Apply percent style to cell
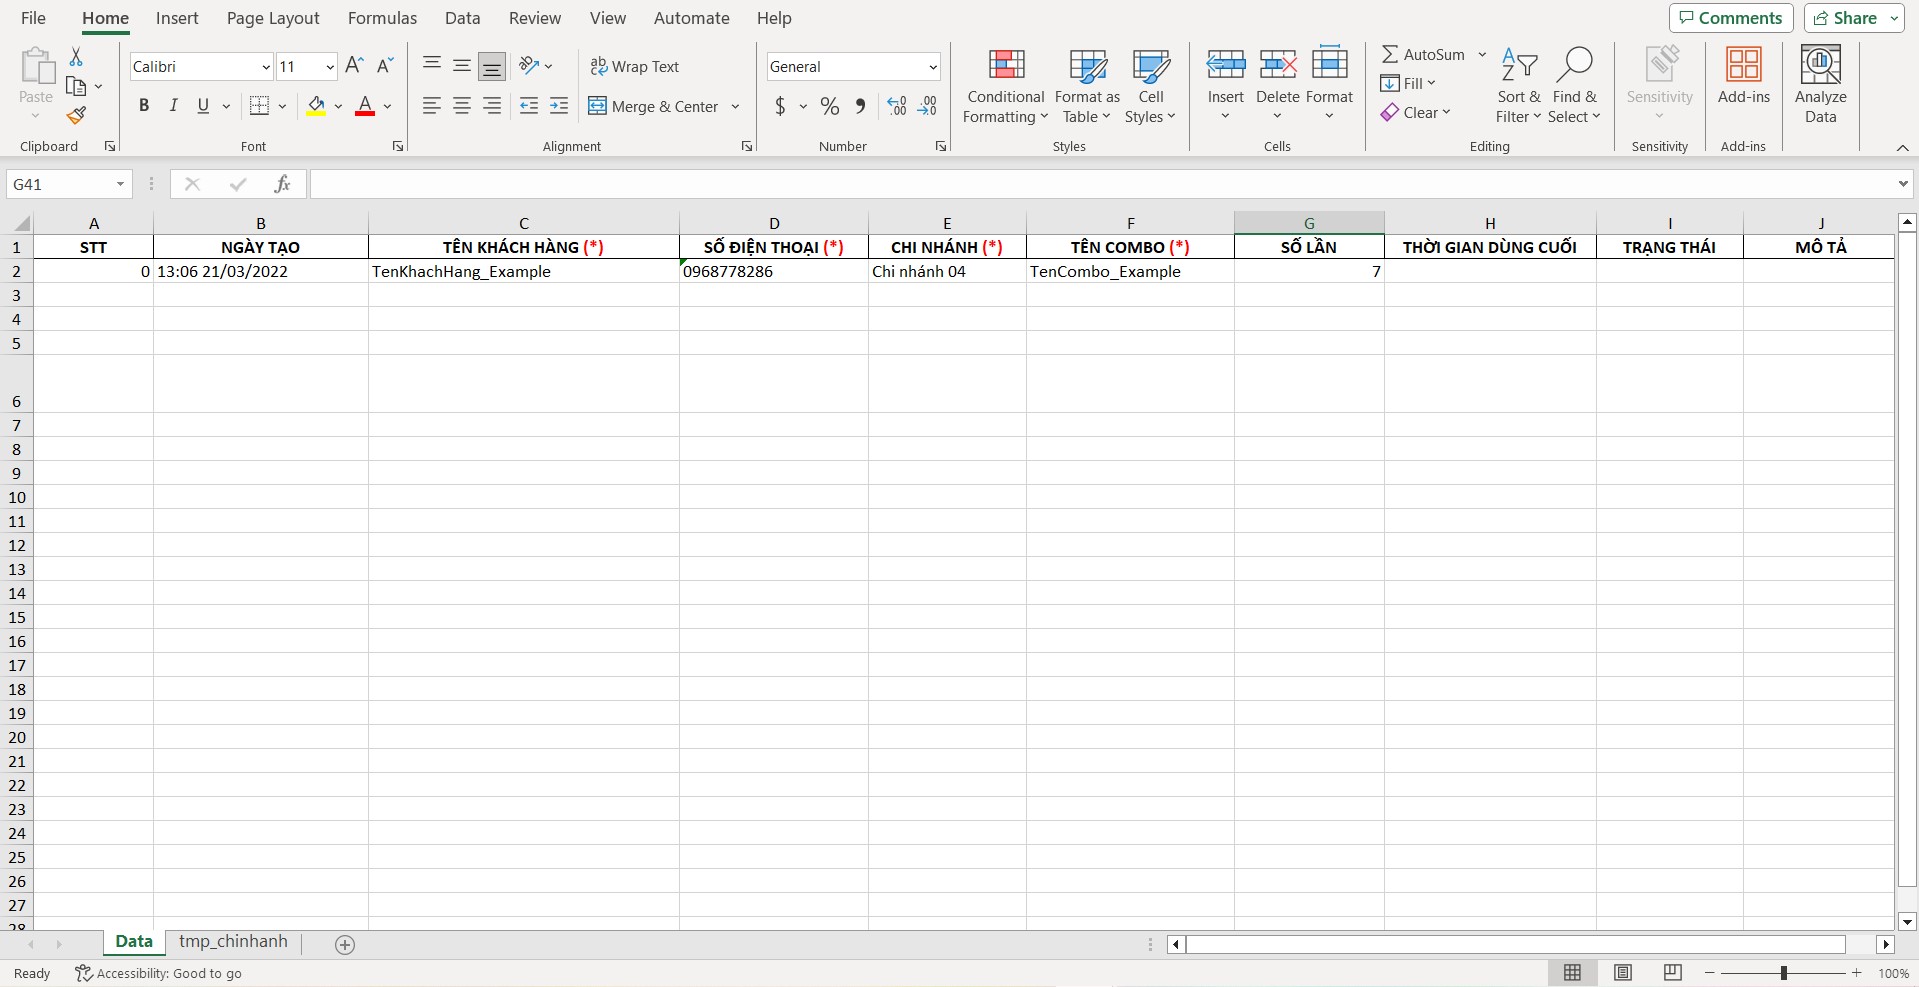The width and height of the screenshot is (1919, 987). pos(829,106)
